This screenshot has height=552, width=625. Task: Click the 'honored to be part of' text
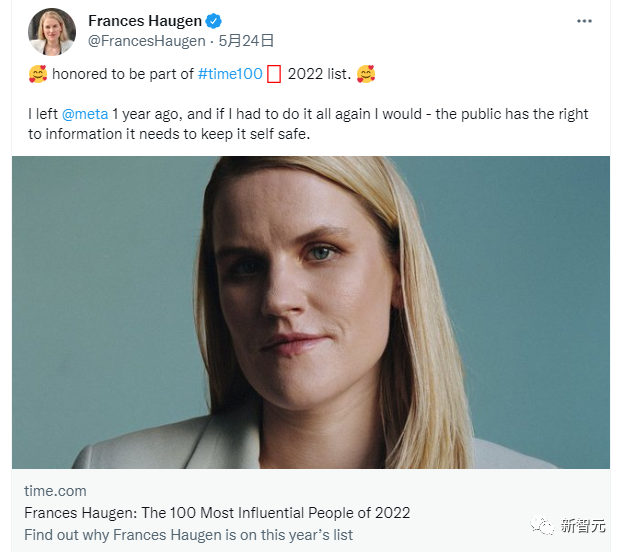click(x=123, y=75)
